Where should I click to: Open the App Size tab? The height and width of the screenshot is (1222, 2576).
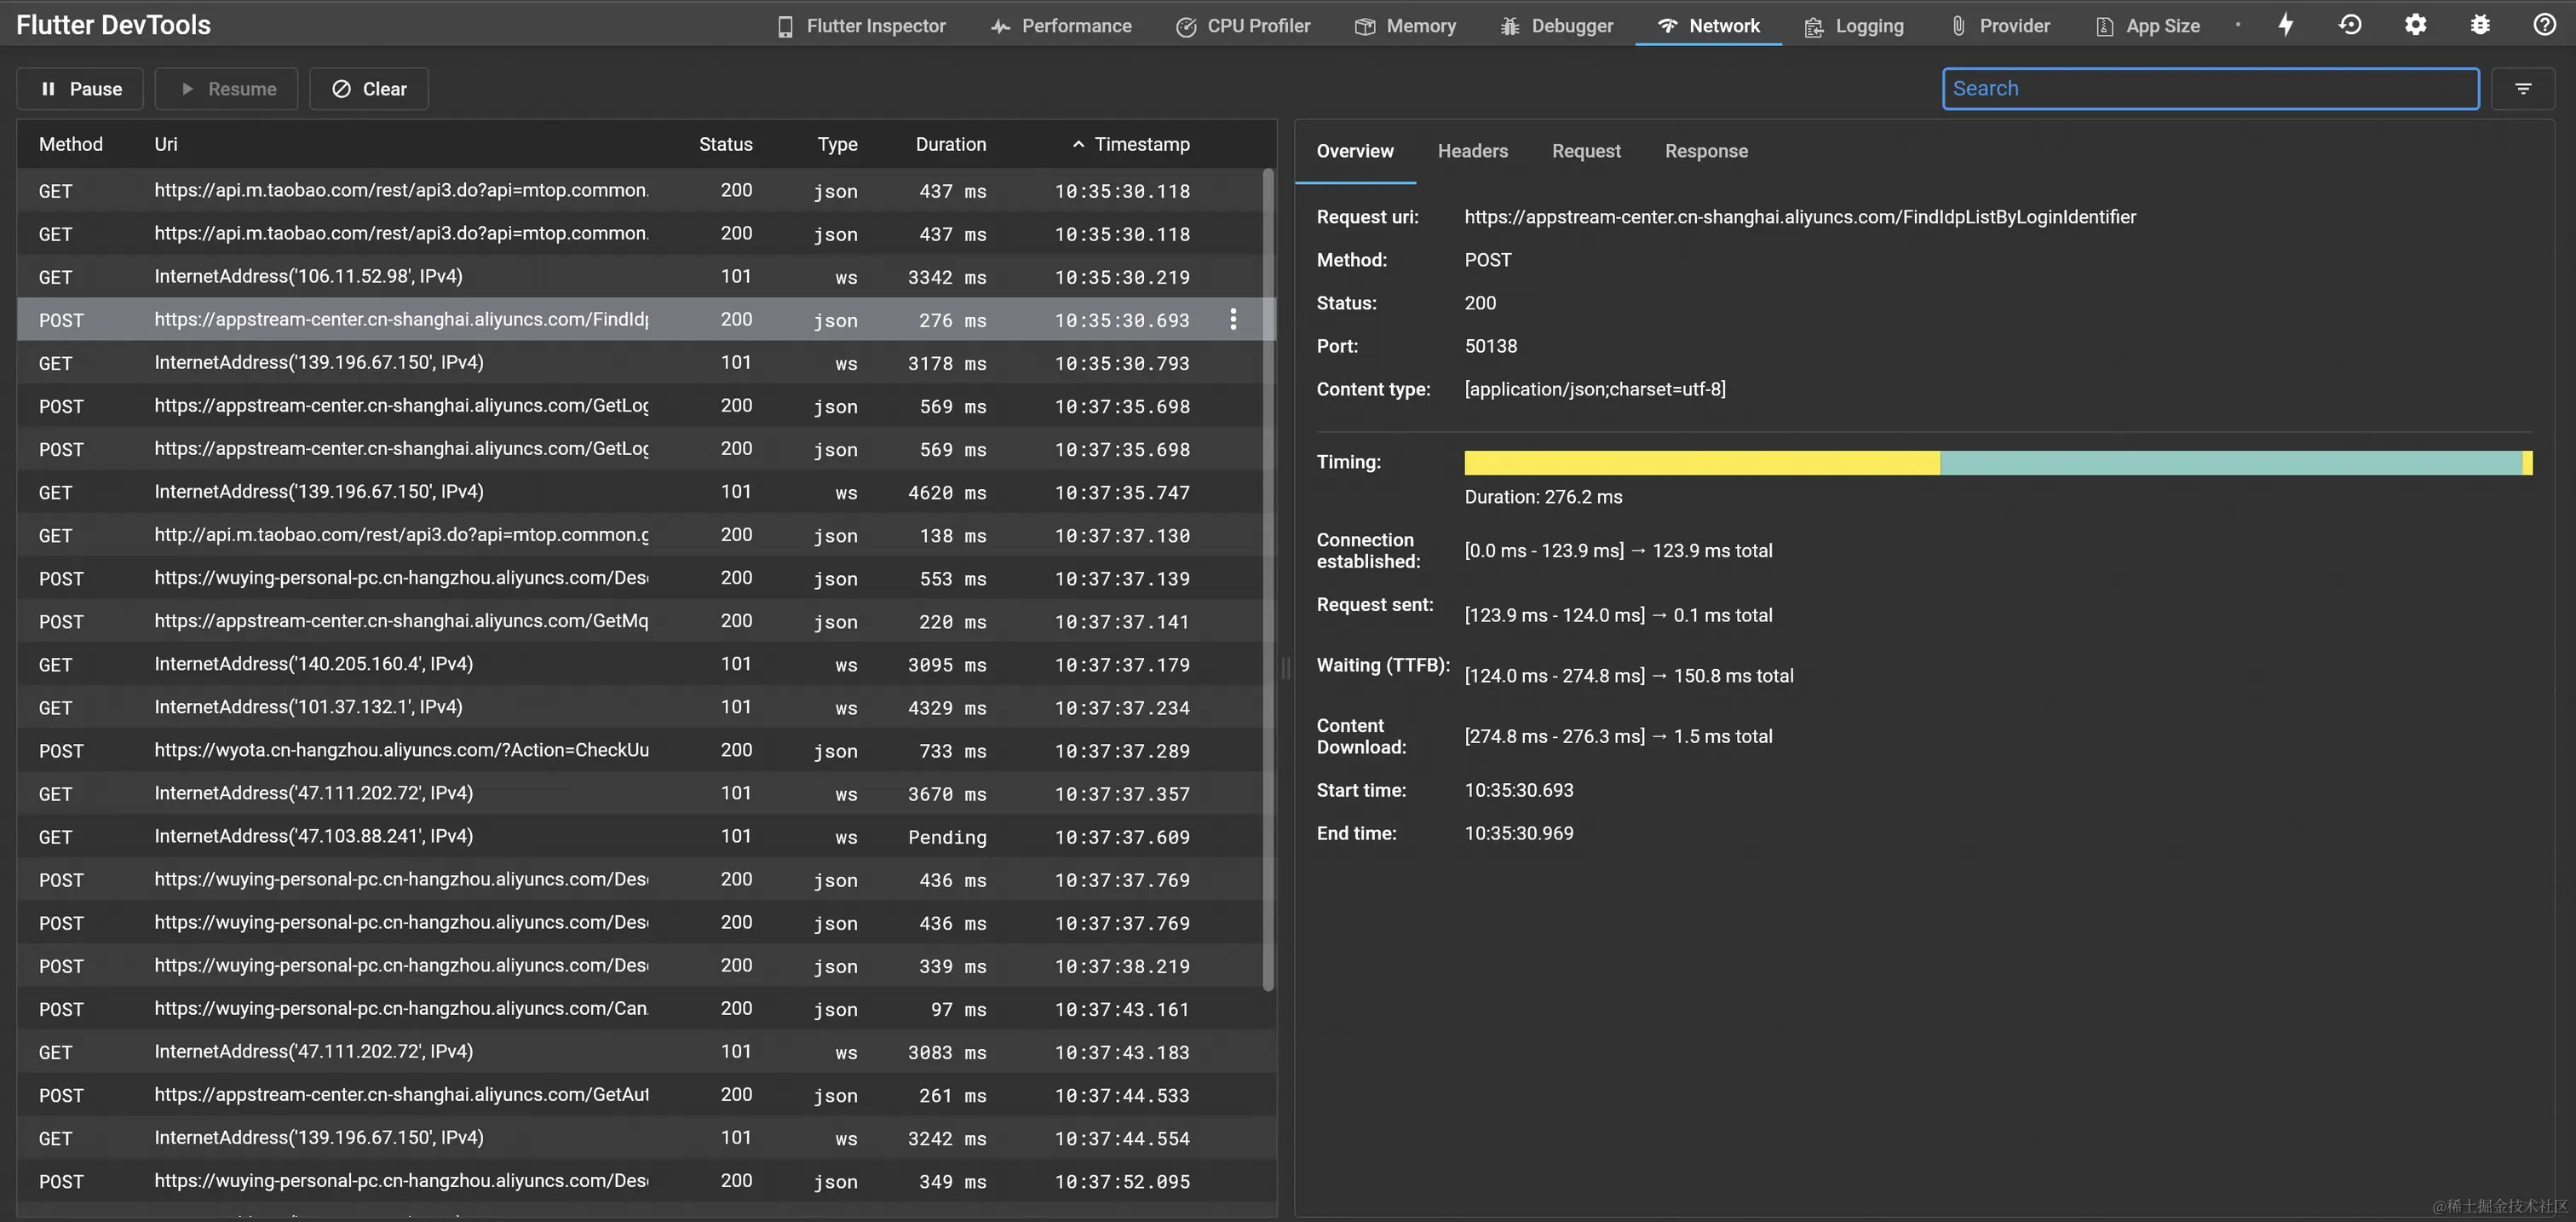click(x=2148, y=26)
